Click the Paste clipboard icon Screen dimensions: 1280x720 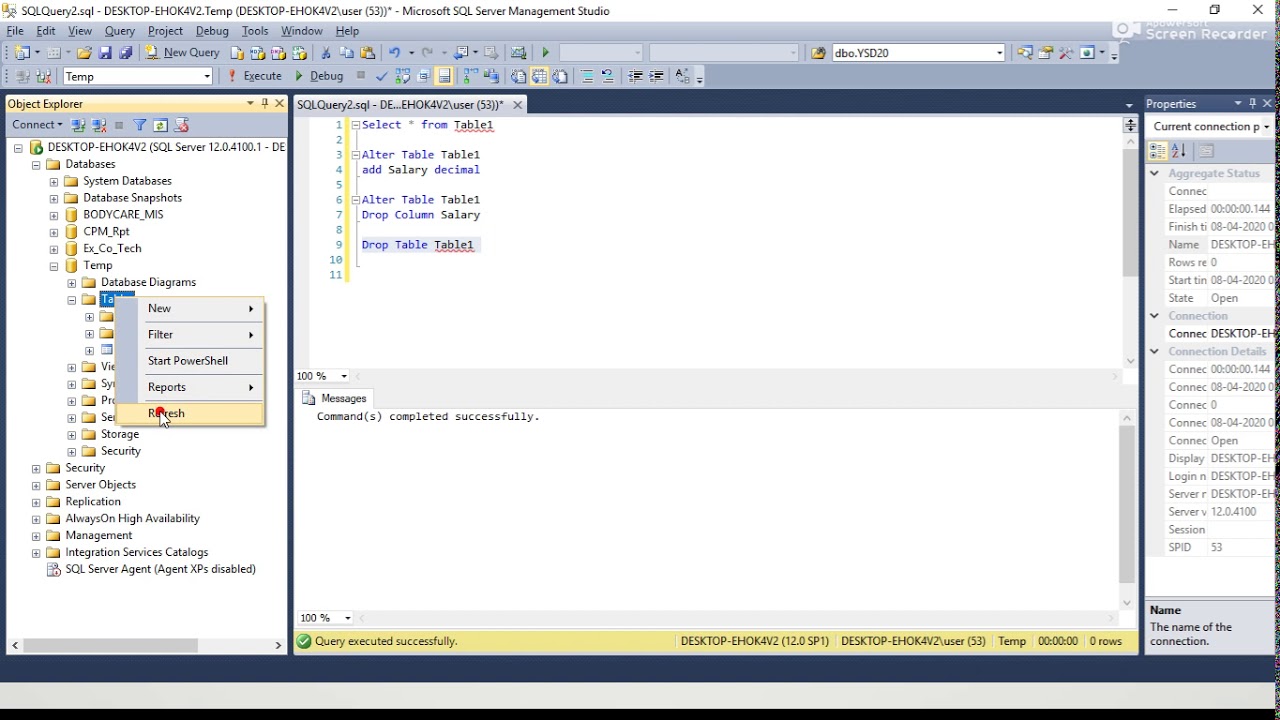coord(368,53)
